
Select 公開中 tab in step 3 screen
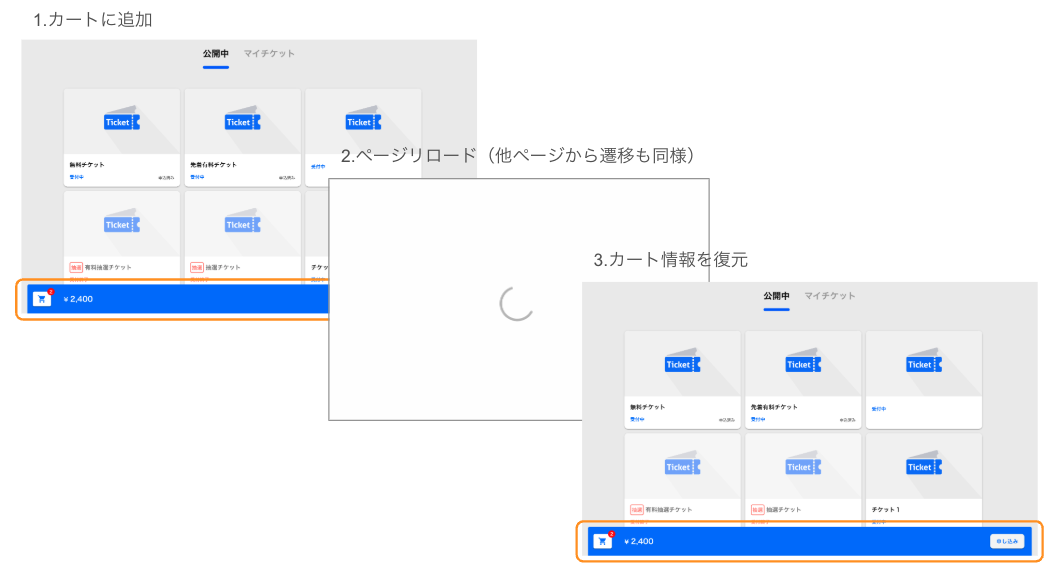776,296
